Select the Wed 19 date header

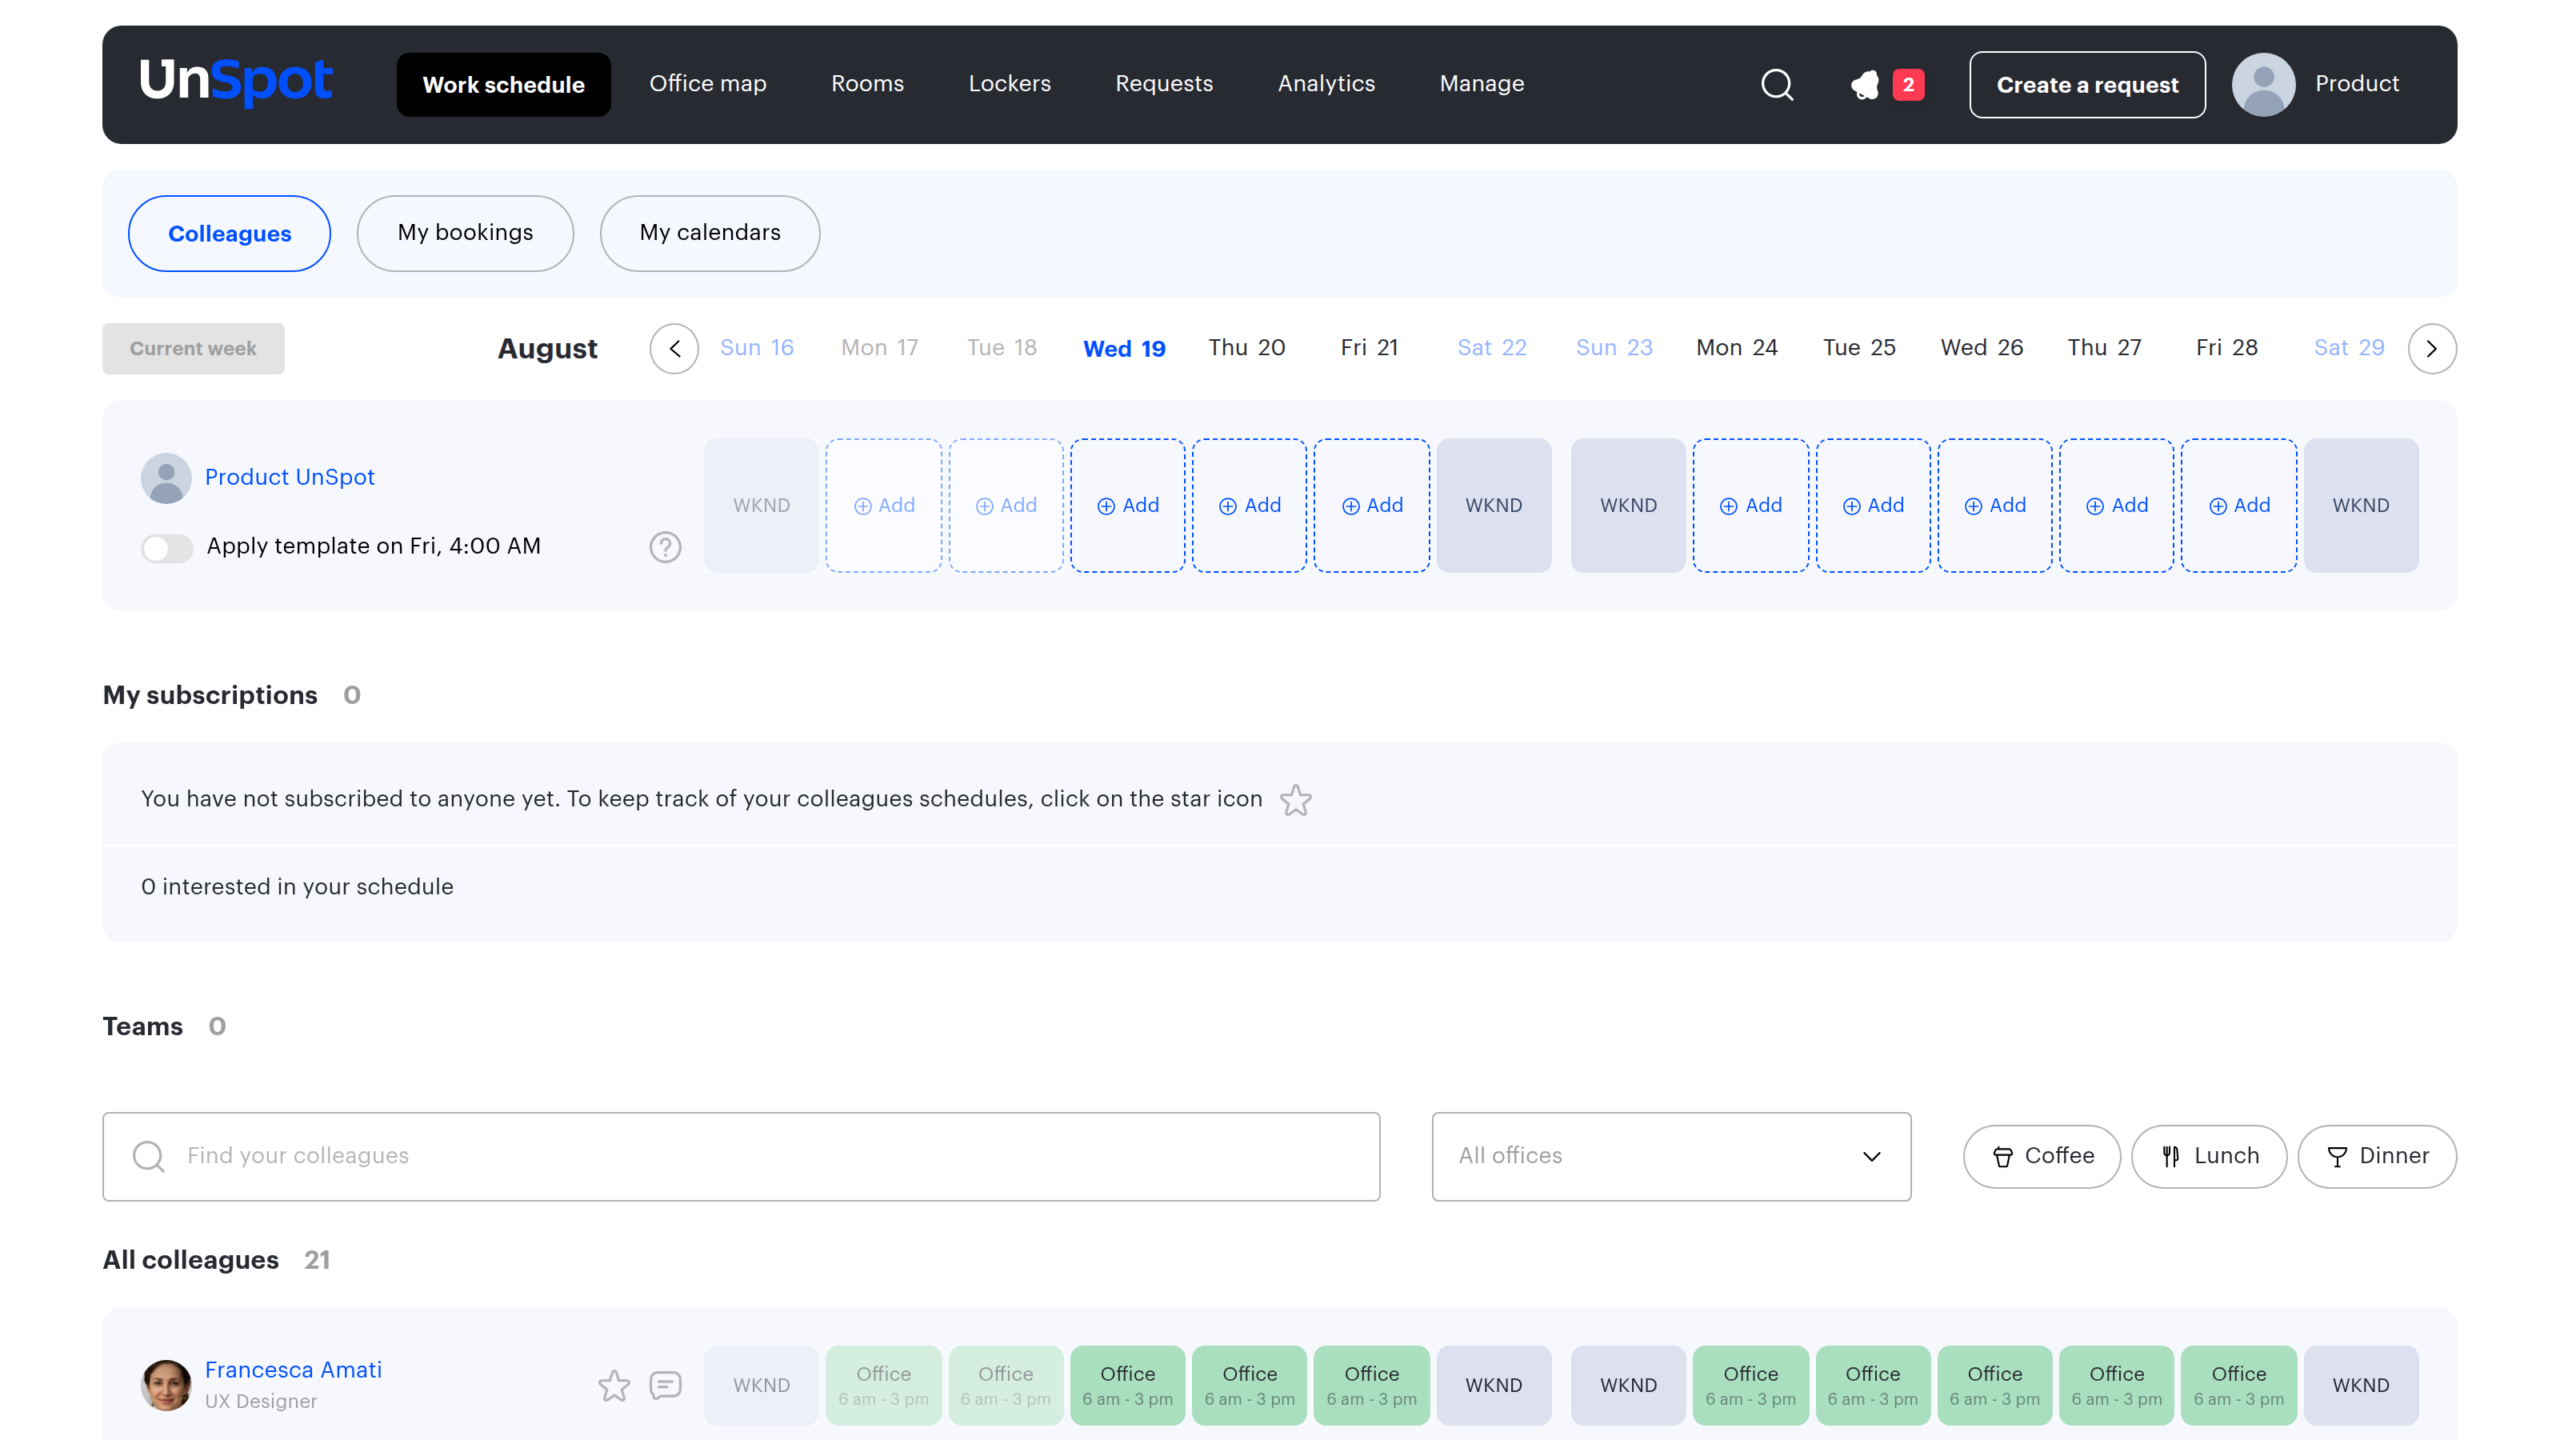coord(1124,349)
